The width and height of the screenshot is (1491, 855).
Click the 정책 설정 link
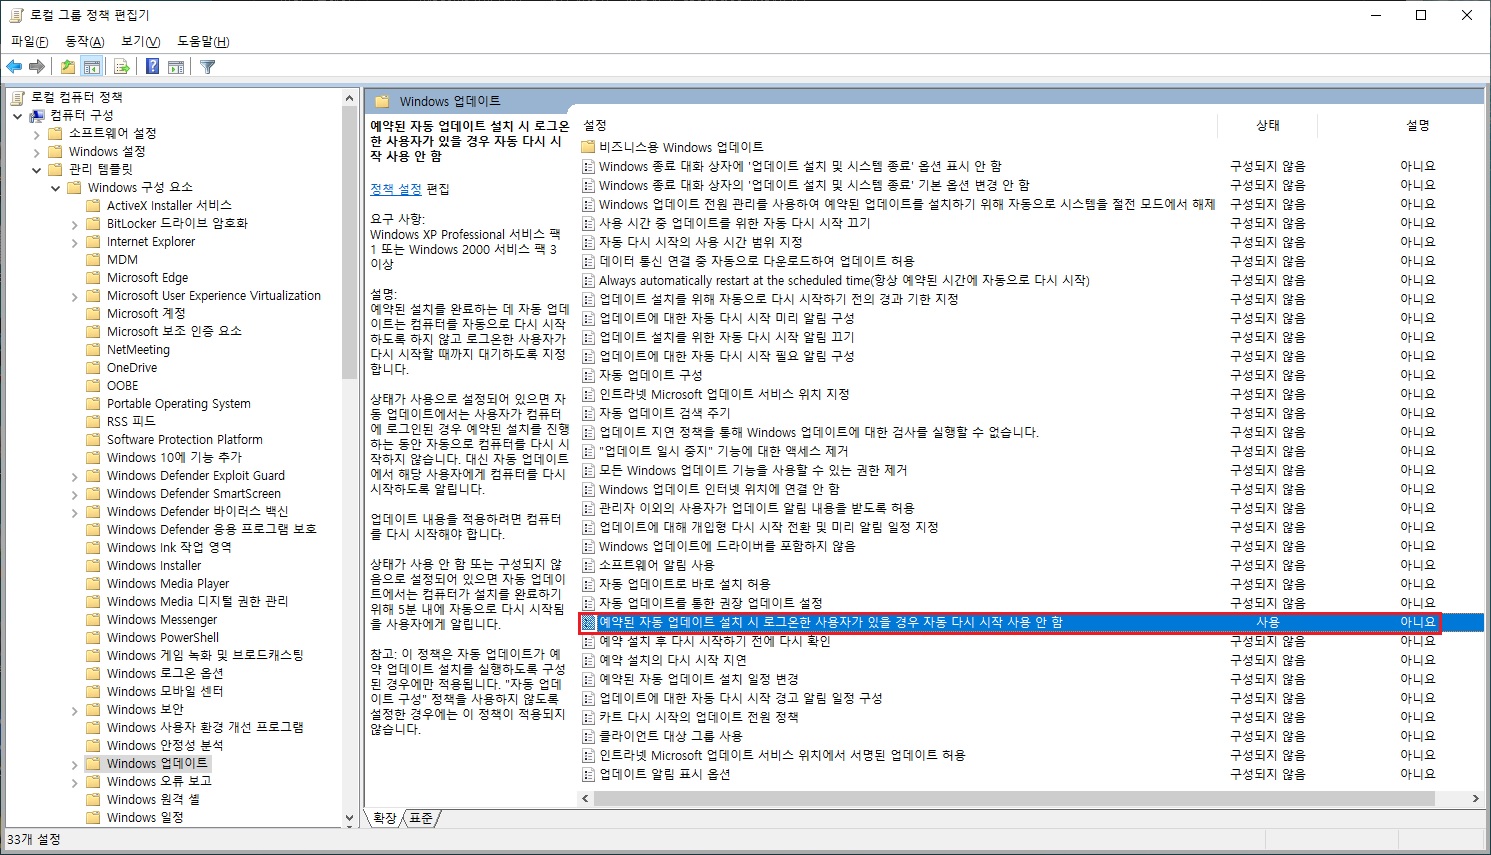point(396,189)
